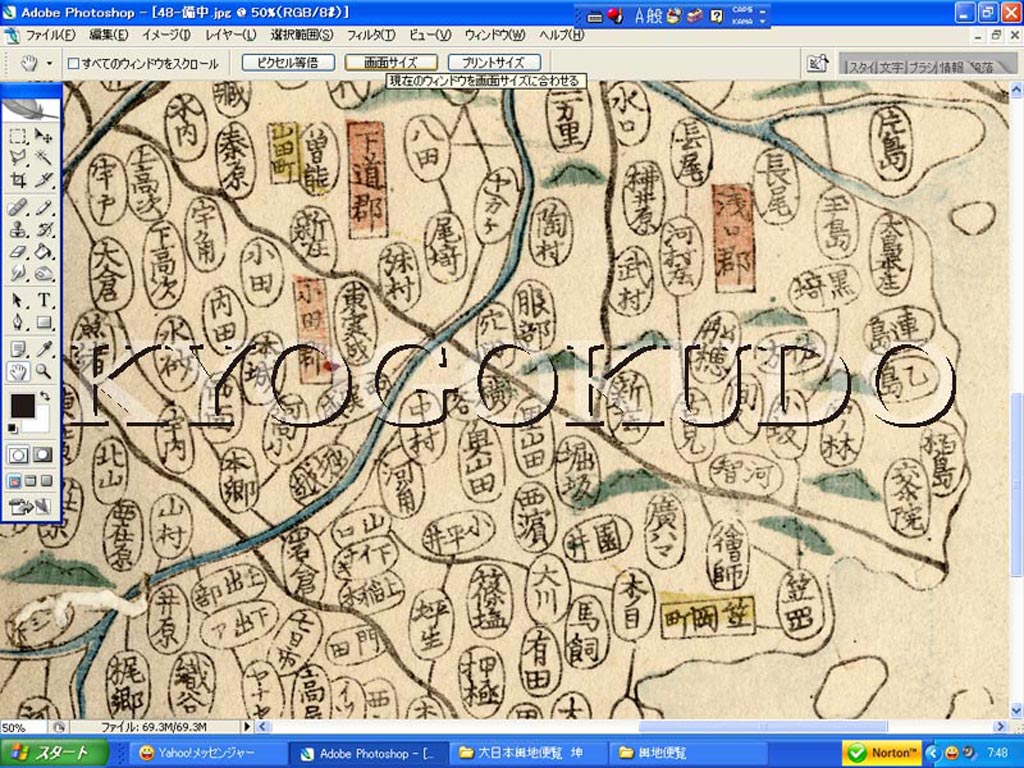Click the Norton tray indicator
The image size is (1024, 768).
pos(882,753)
